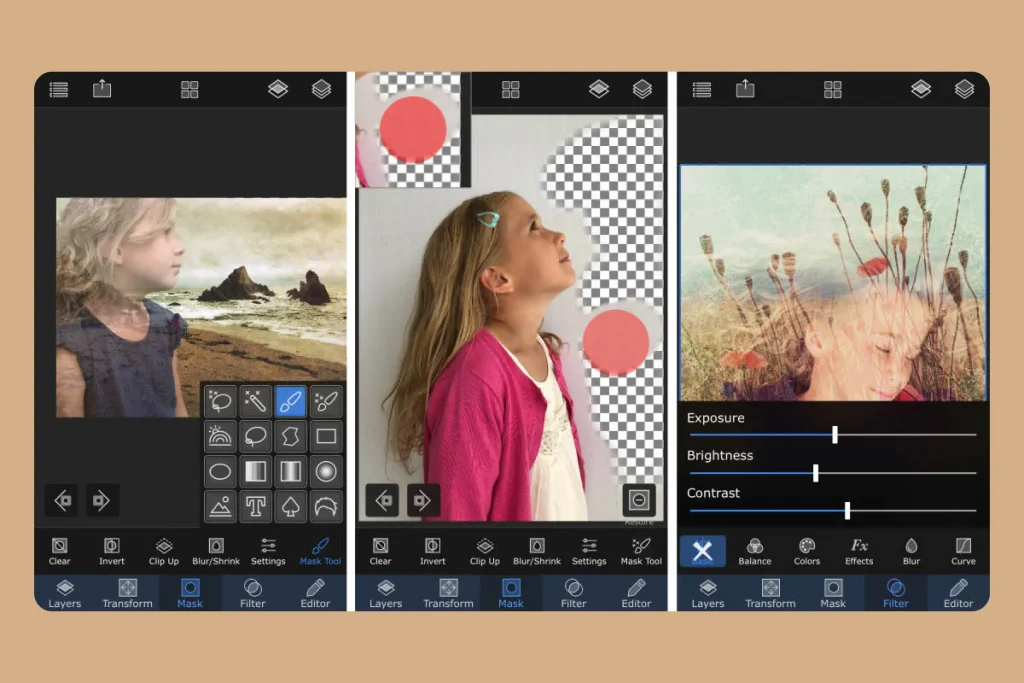Pick the rectangle mask tool

click(x=325, y=437)
